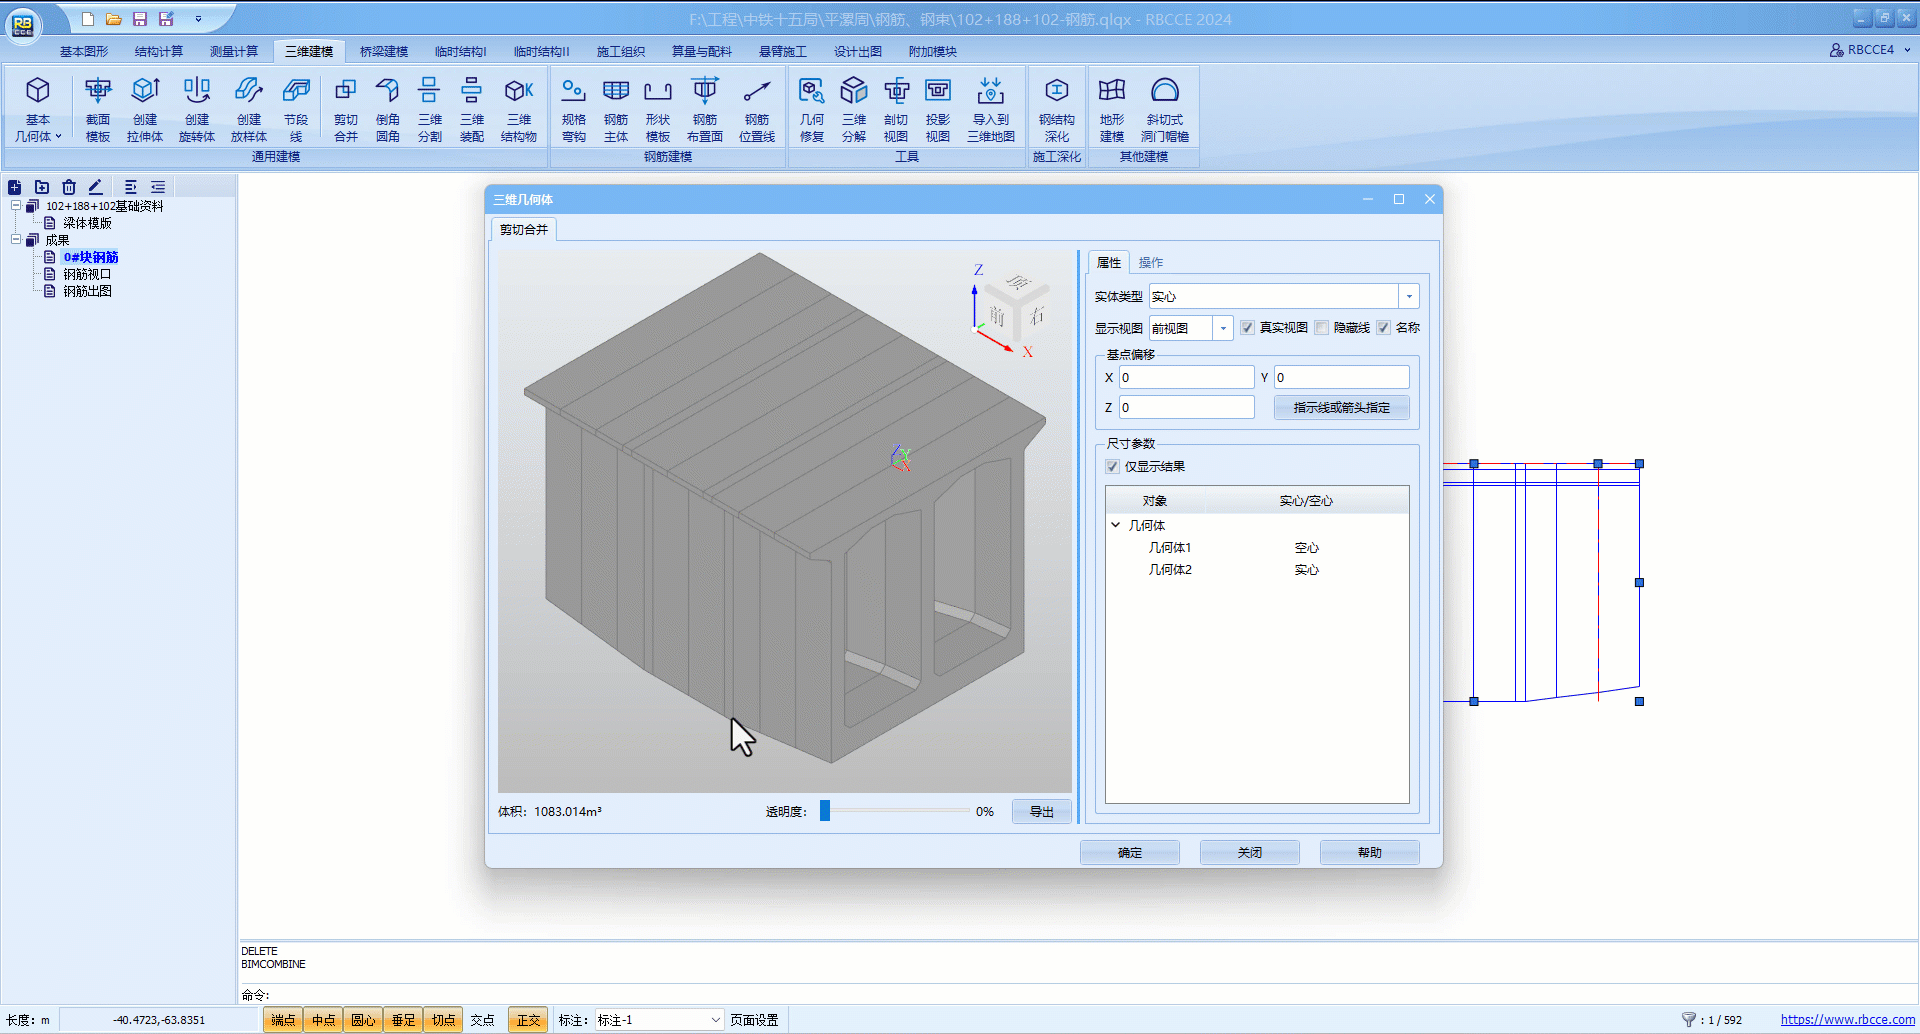Click the 导出 export button
The width and height of the screenshot is (1920, 1034).
pyautogui.click(x=1041, y=812)
